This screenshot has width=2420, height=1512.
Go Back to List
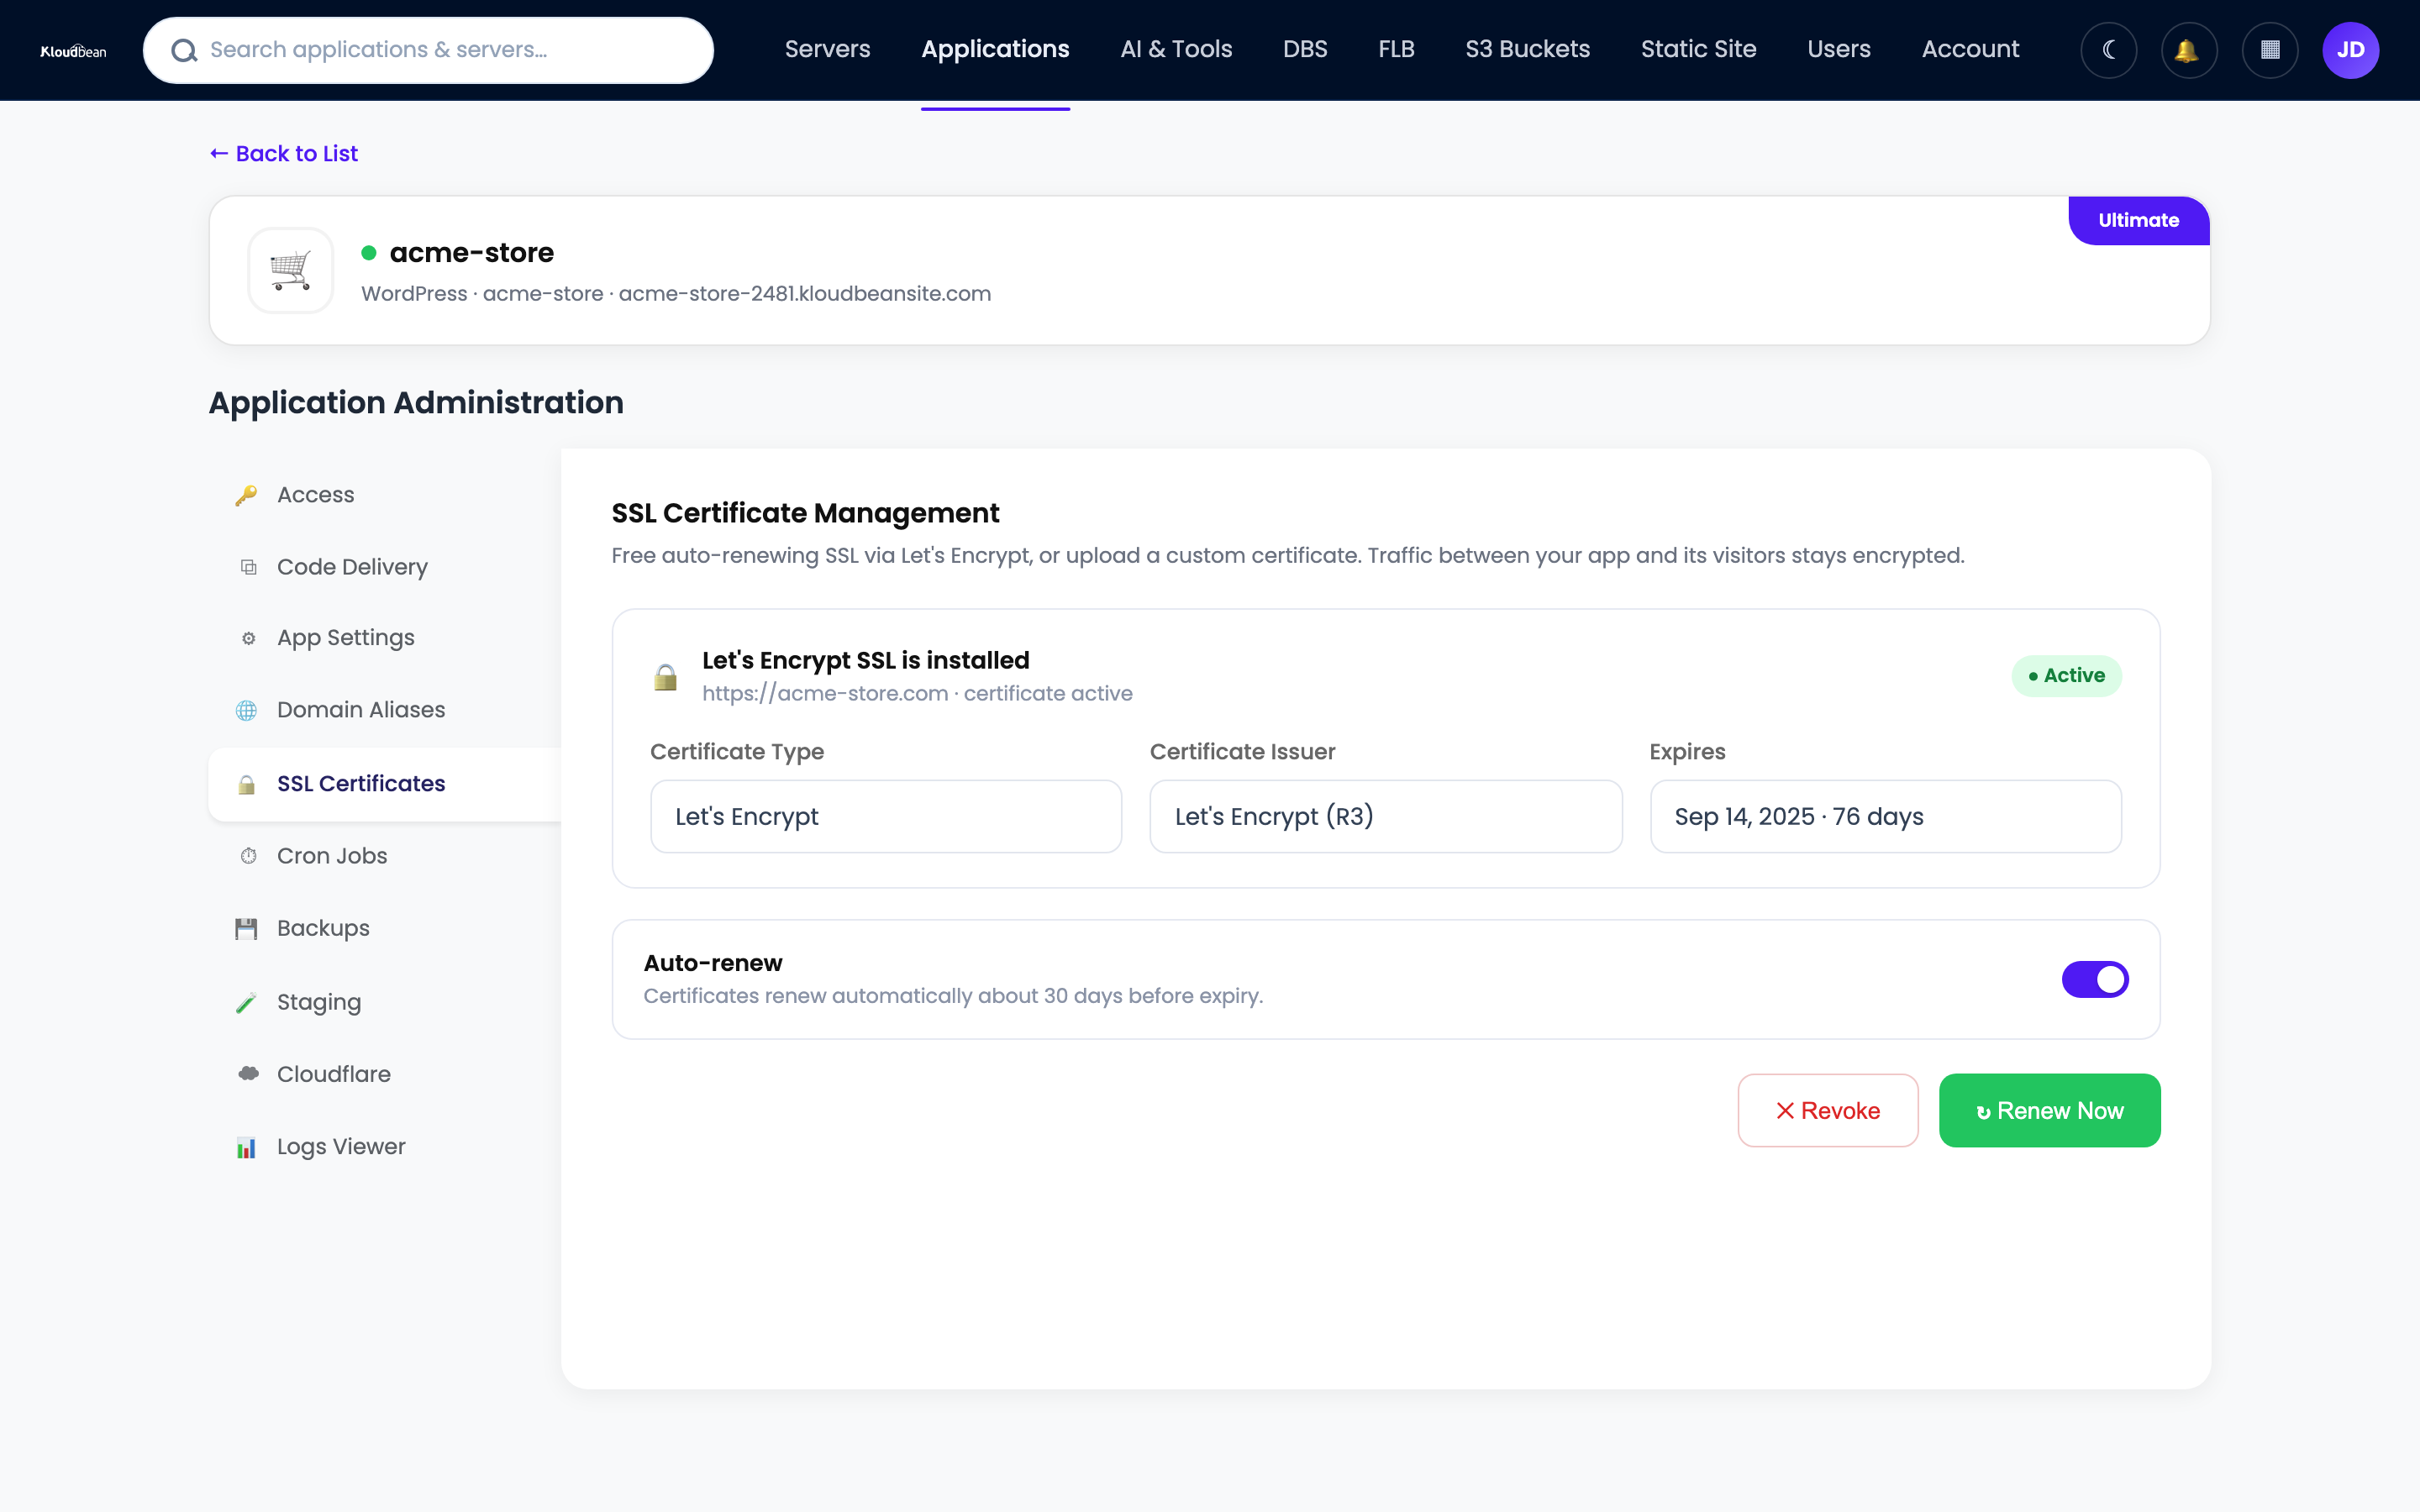[284, 153]
